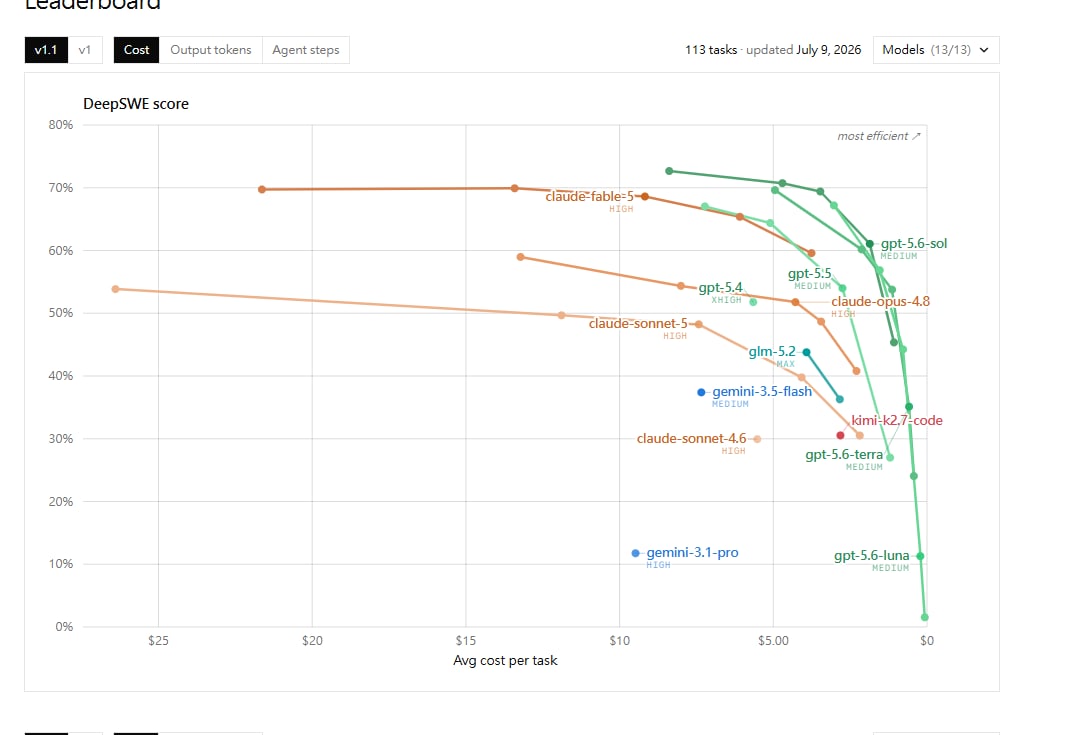Image resolution: width=1092 pixels, height=735 pixels.
Task: Switch to the Output tokens tab
Action: pyautogui.click(x=211, y=50)
